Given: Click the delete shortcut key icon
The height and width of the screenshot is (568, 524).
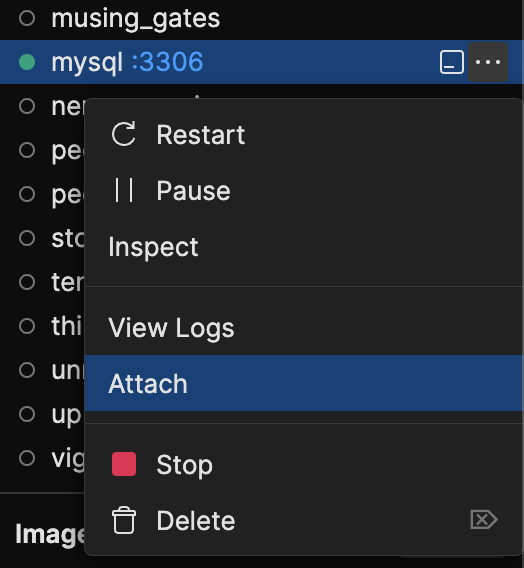Looking at the screenshot, I should click(484, 520).
